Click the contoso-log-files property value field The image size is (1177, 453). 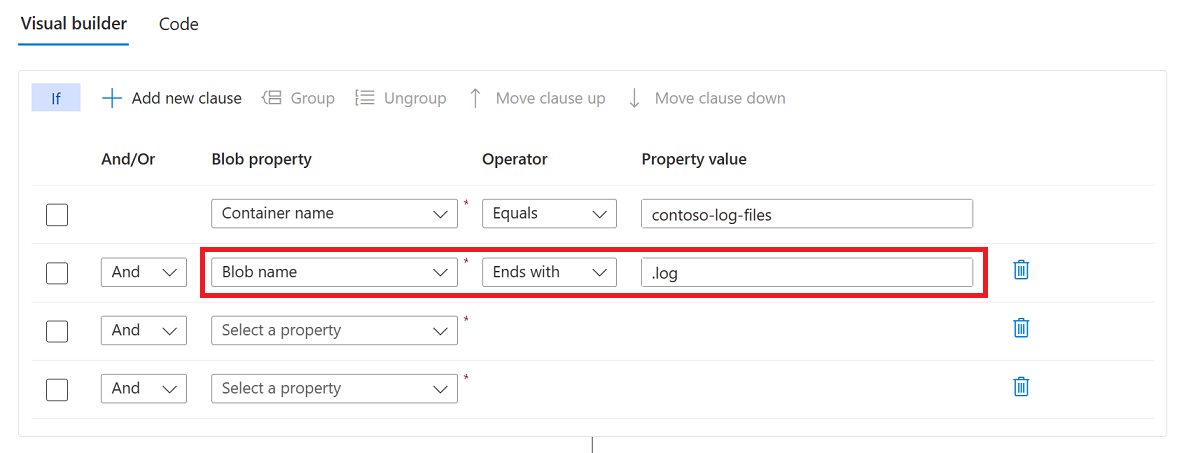point(807,214)
